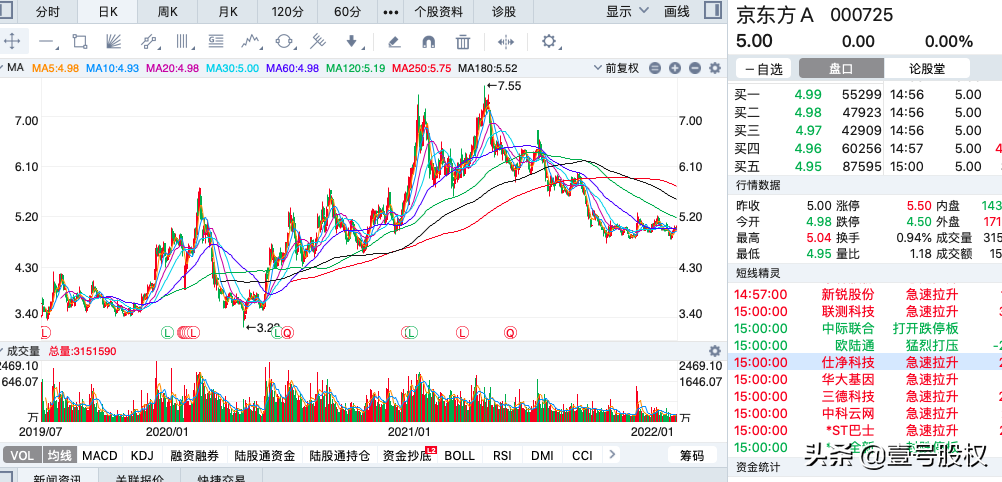
Task: Toggle the right sidebar panel icon
Action: click(x=713, y=11)
